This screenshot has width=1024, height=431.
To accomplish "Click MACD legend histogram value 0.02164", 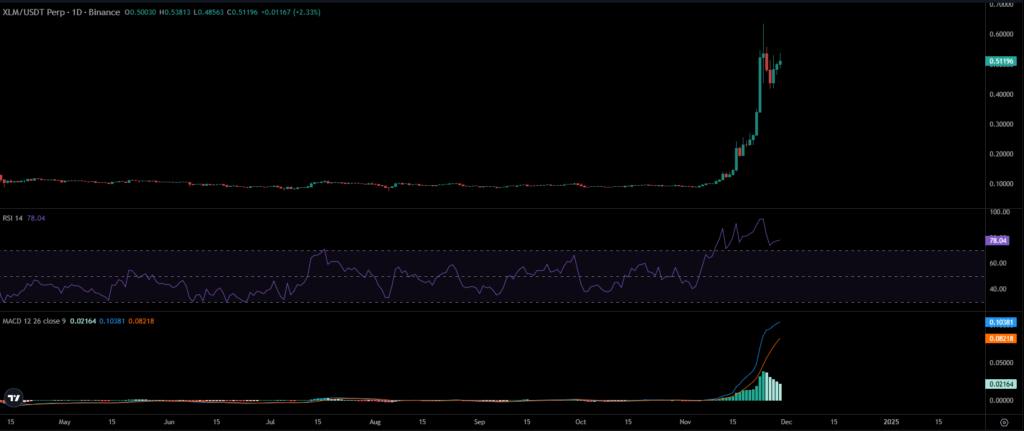I will pos(83,321).
